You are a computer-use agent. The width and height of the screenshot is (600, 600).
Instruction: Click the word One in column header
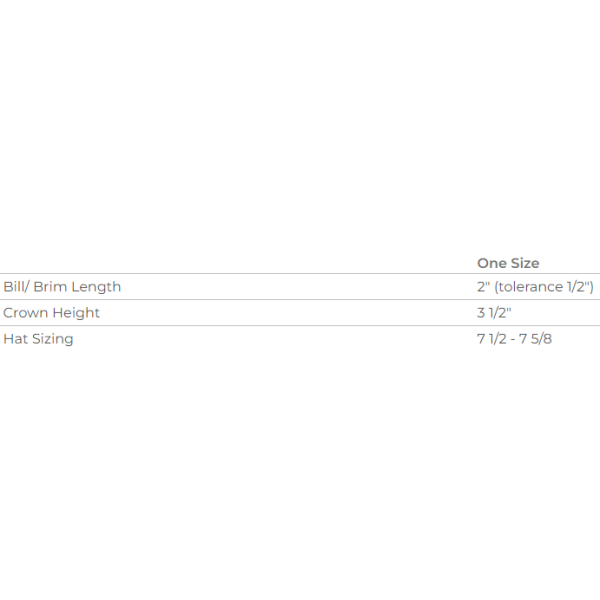coord(492,263)
